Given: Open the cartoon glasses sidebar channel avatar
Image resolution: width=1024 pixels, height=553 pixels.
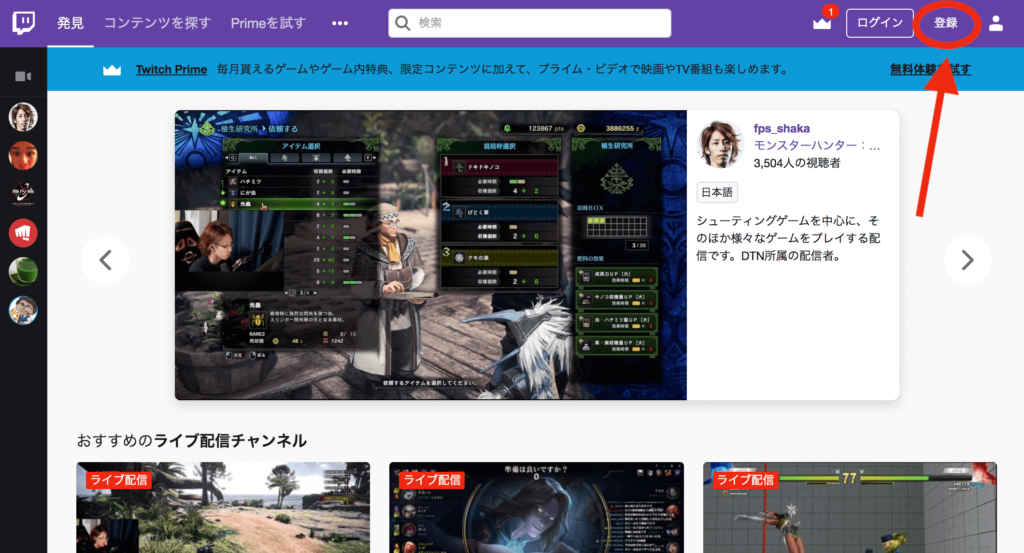Looking at the screenshot, I should [23, 310].
